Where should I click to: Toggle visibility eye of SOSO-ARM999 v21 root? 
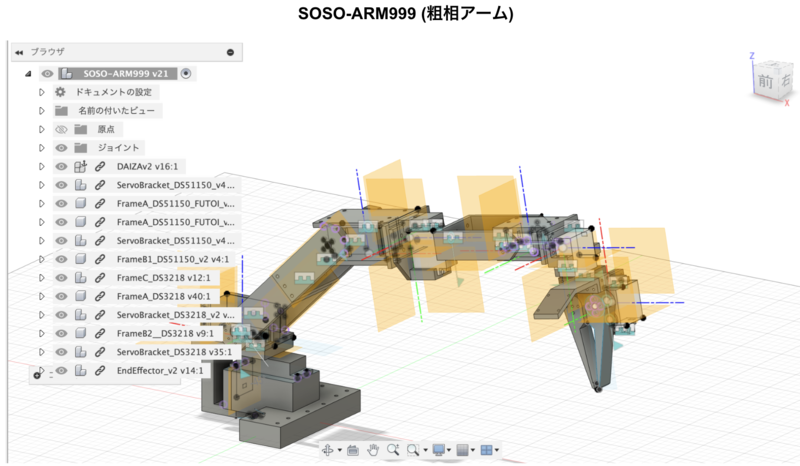(47, 73)
